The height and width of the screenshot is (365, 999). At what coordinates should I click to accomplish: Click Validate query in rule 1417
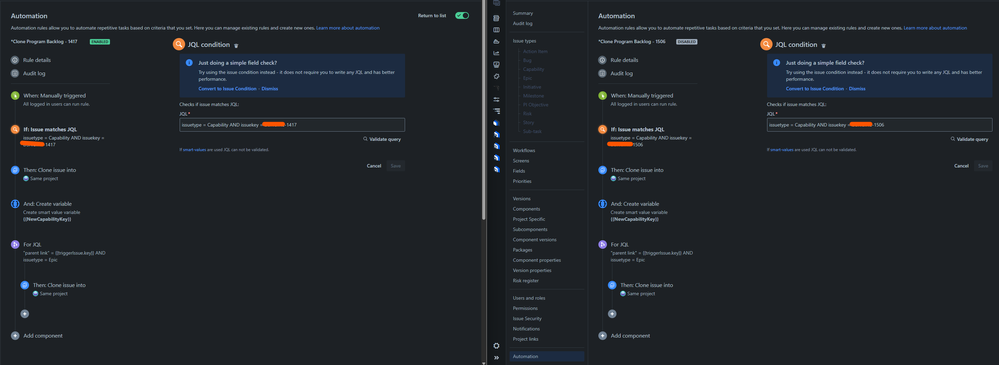point(382,139)
